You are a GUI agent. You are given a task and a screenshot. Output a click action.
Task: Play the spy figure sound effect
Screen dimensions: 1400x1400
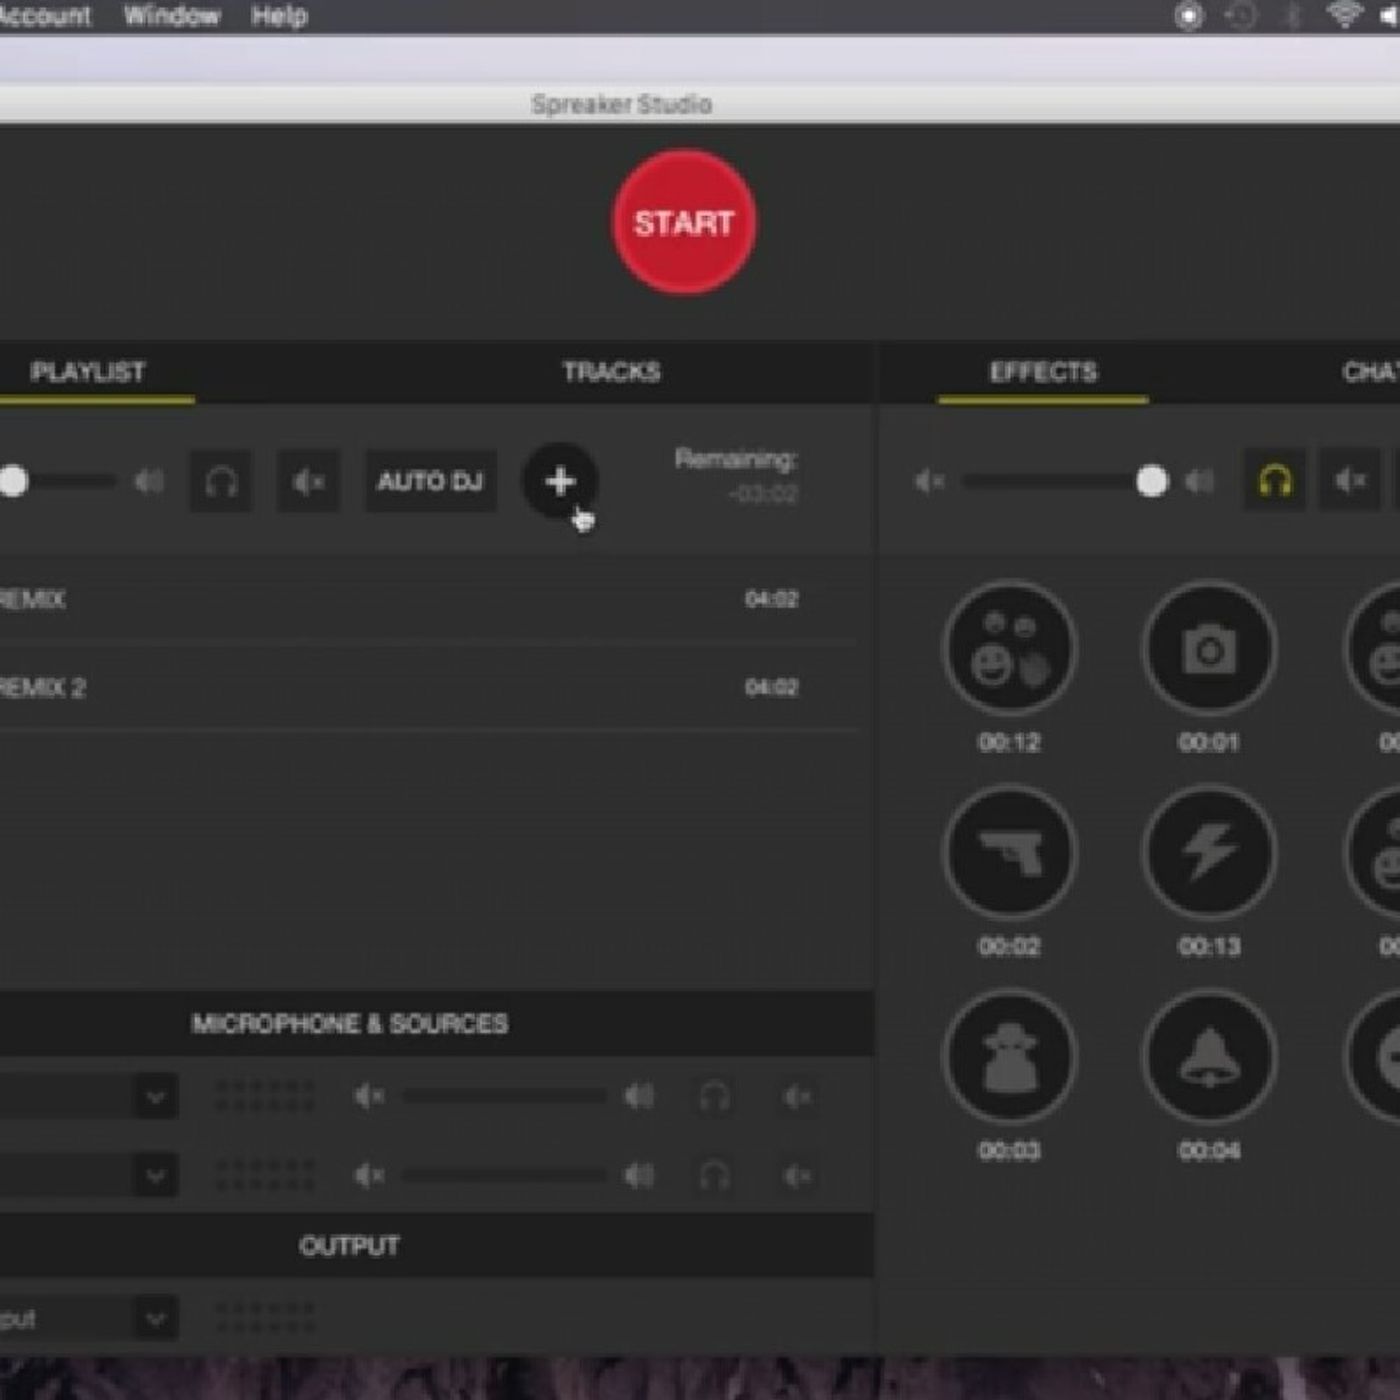(x=1009, y=1057)
